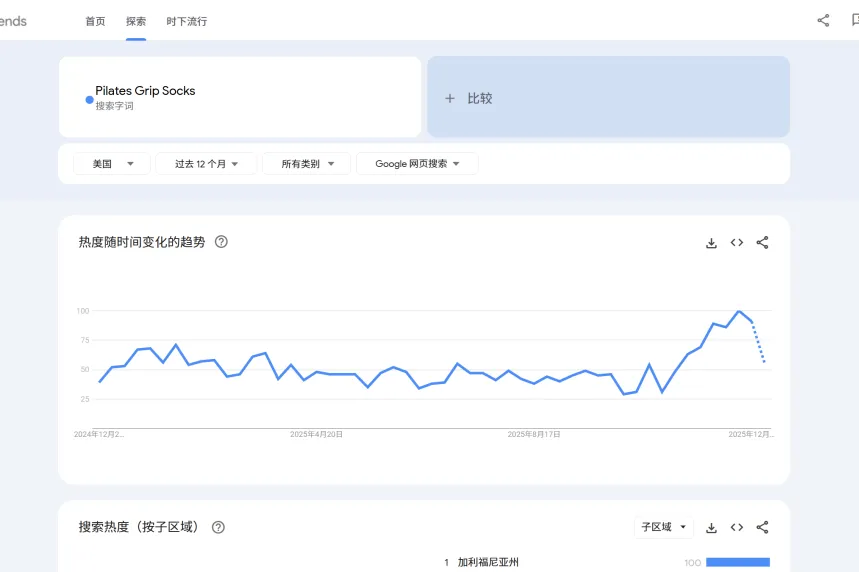Switch to the 时下流行 tab
Viewport: 859px width, 572px height.
click(x=187, y=21)
